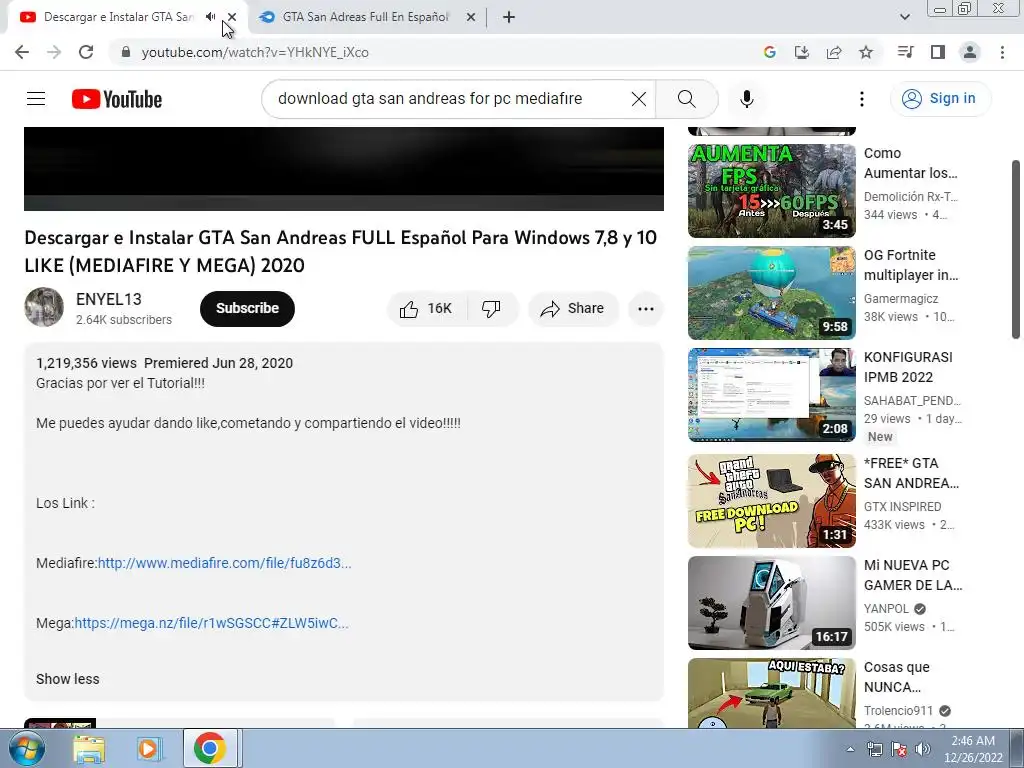The width and height of the screenshot is (1024, 768).
Task: Open media controls icon in Chrome toolbar
Action: [905, 52]
